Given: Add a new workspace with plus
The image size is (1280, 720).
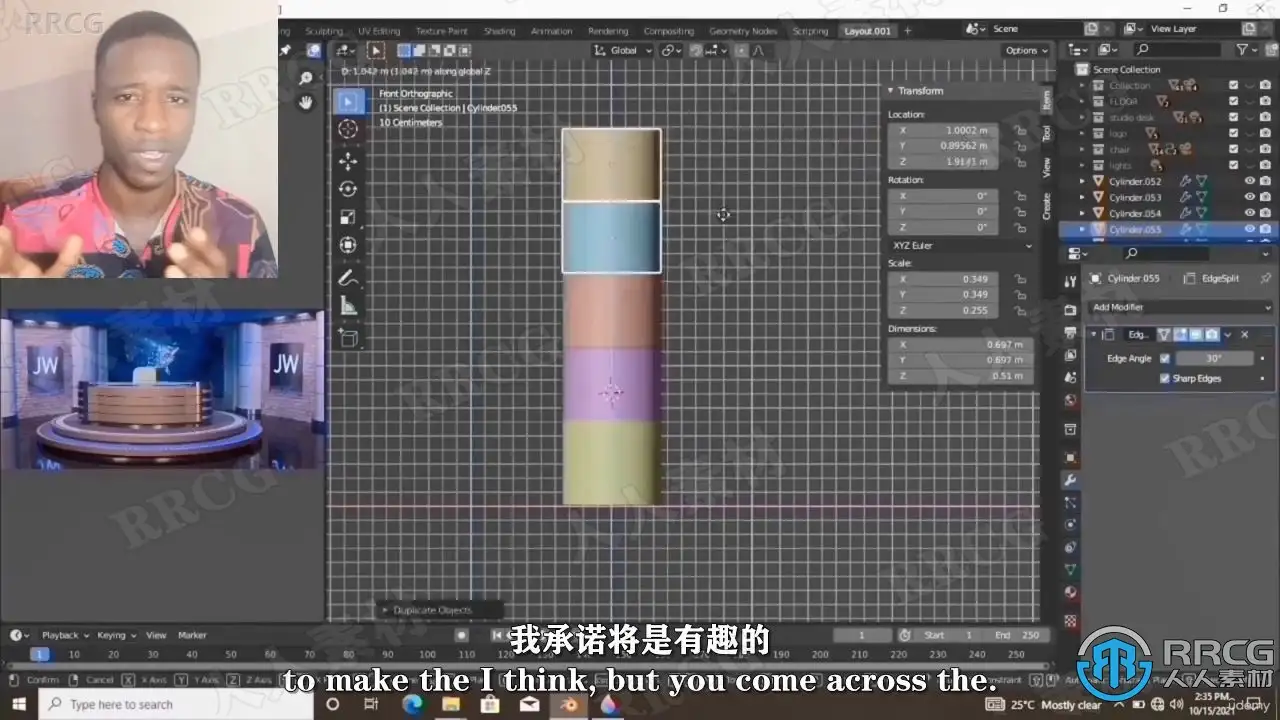Looking at the screenshot, I should (x=908, y=31).
